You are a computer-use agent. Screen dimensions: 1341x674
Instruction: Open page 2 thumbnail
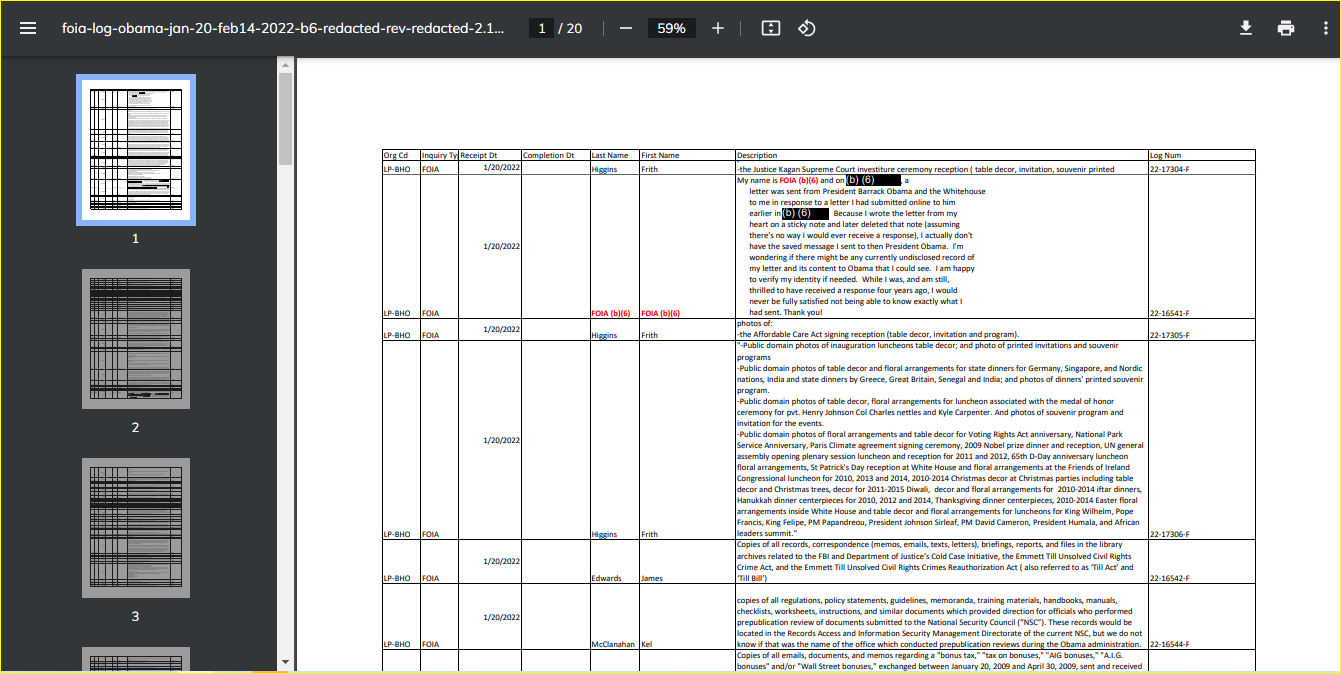point(135,339)
